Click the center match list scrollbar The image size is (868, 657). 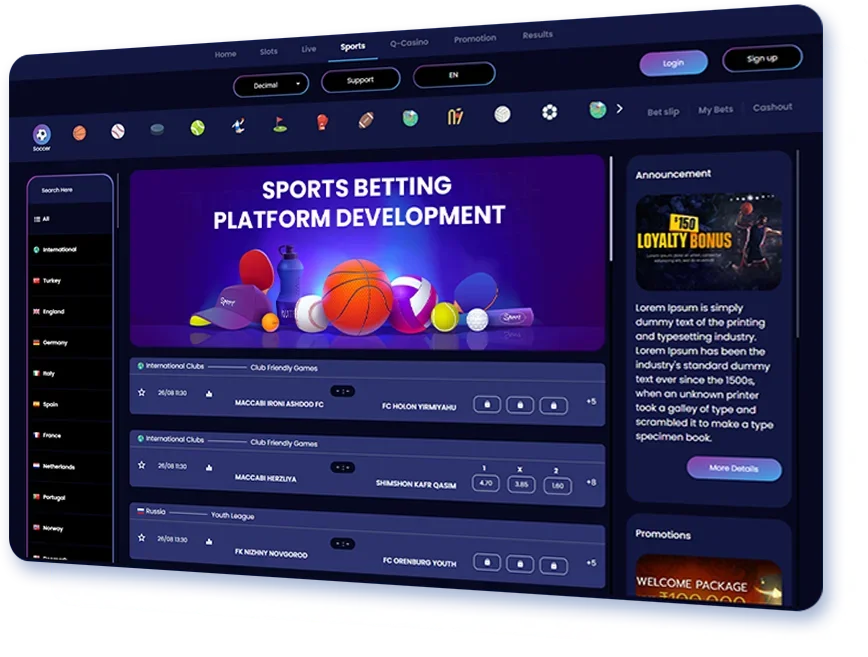[611, 208]
